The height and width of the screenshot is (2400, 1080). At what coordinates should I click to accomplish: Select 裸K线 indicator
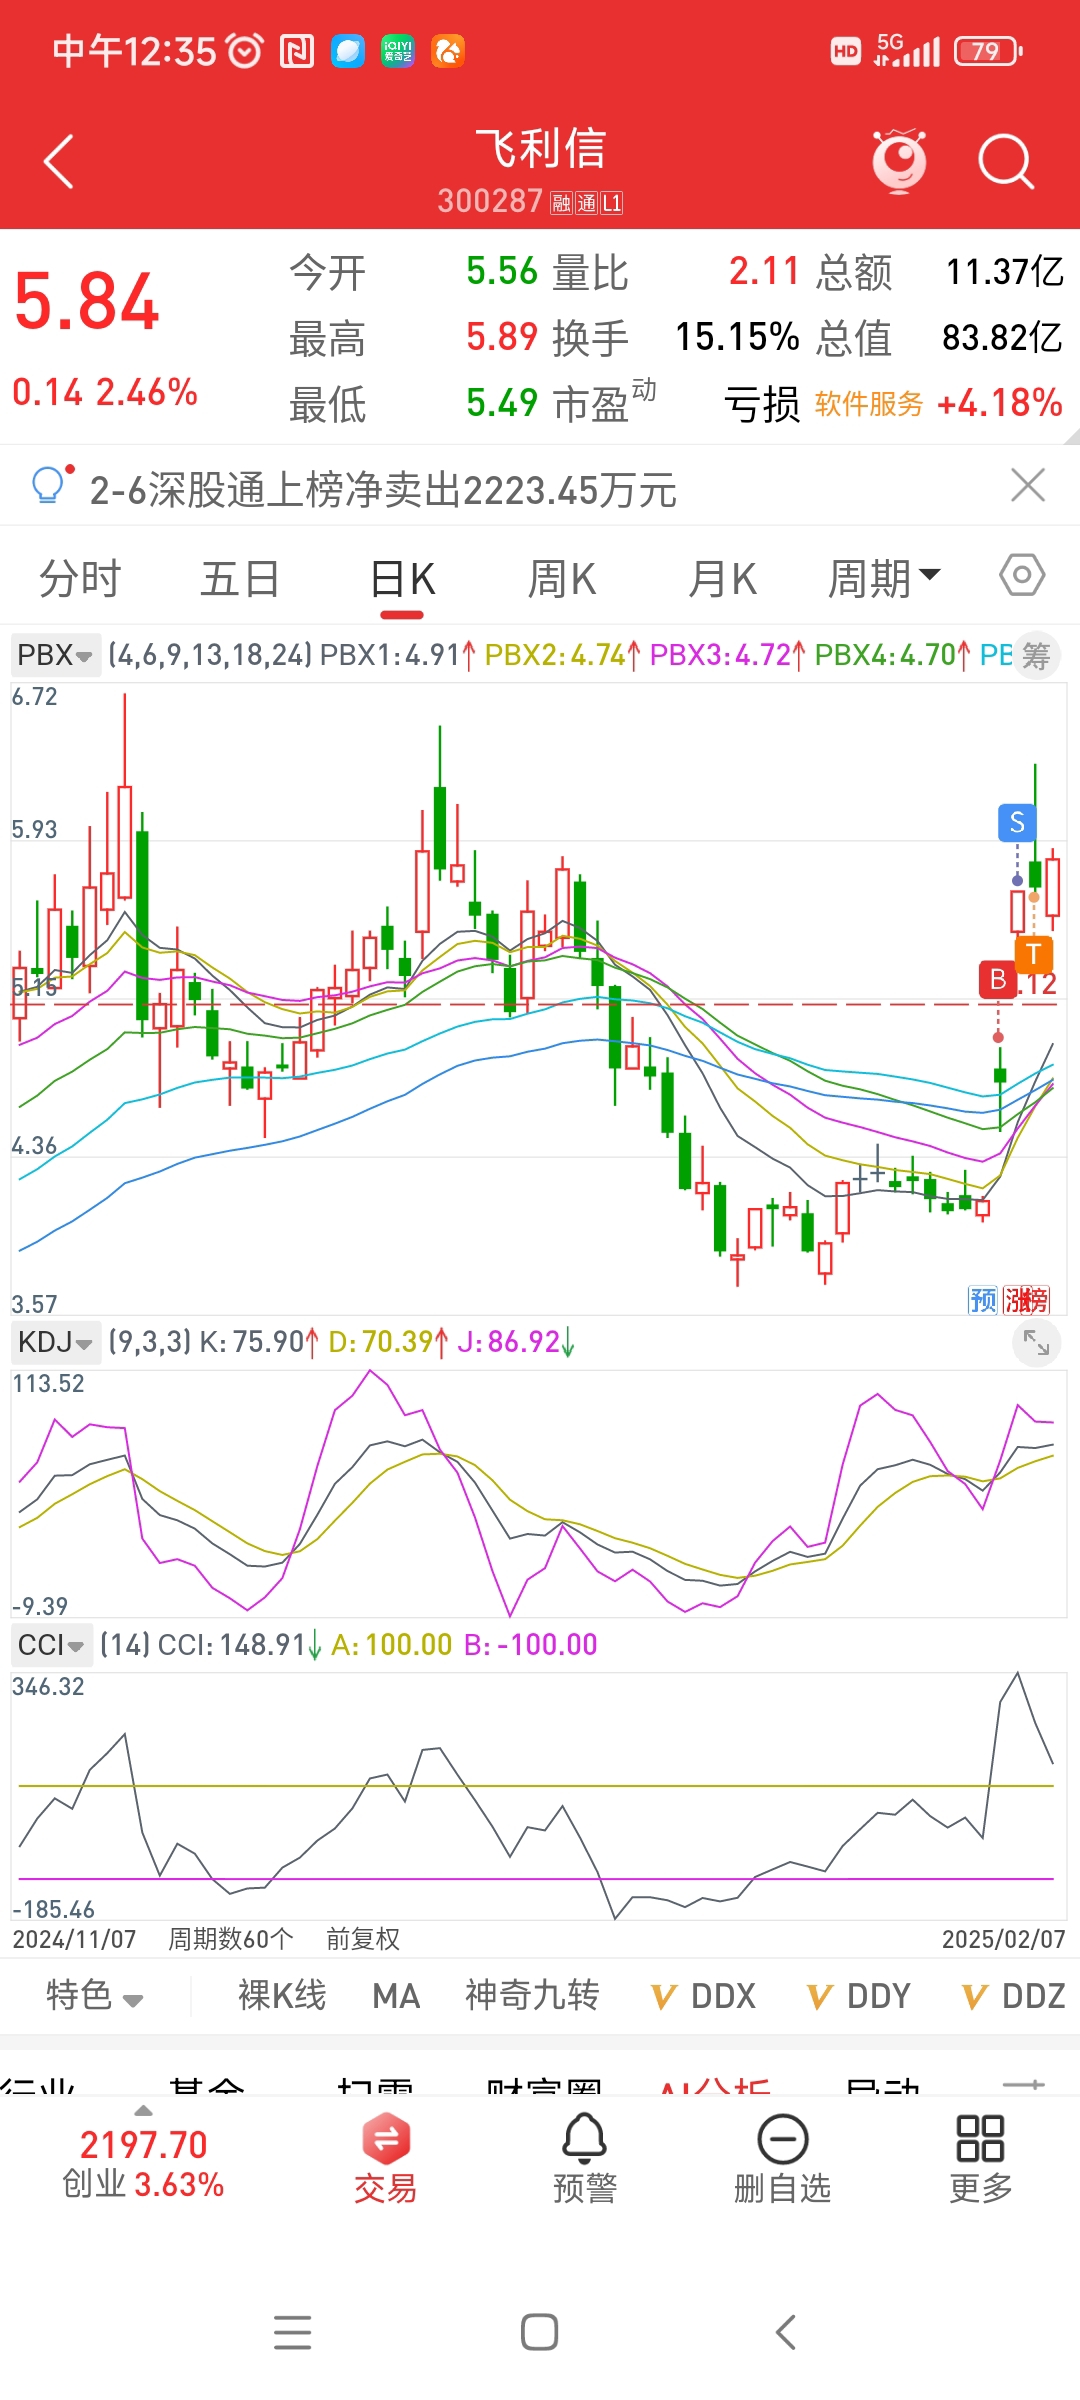point(282,1995)
